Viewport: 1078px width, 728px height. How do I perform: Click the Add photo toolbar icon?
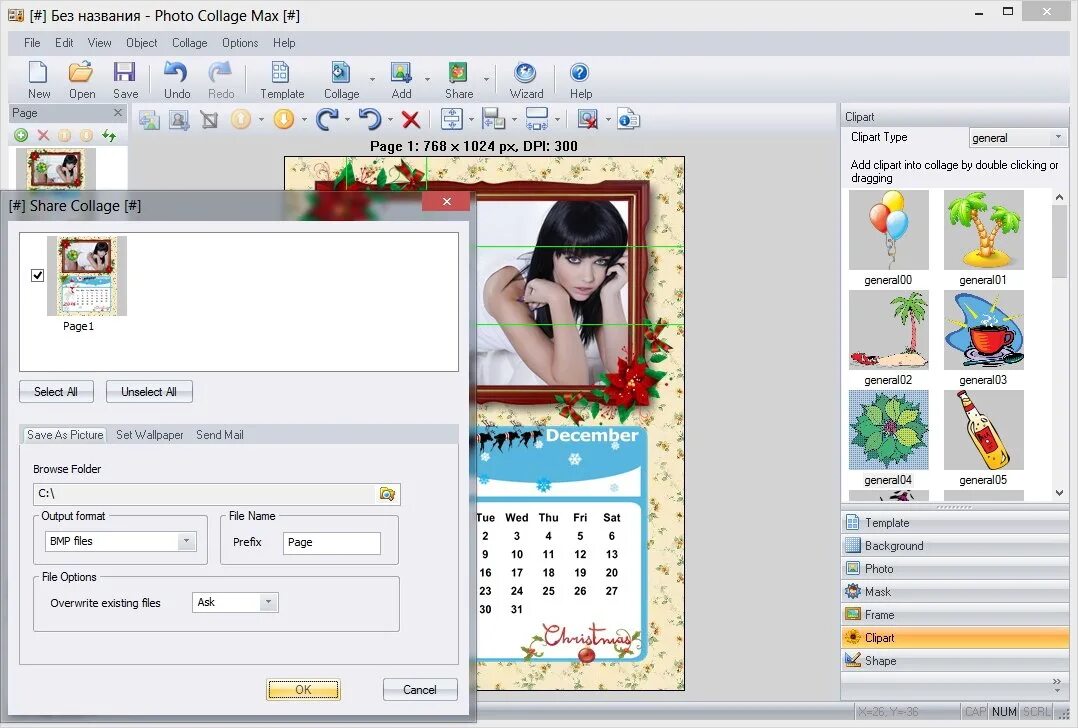click(x=402, y=80)
